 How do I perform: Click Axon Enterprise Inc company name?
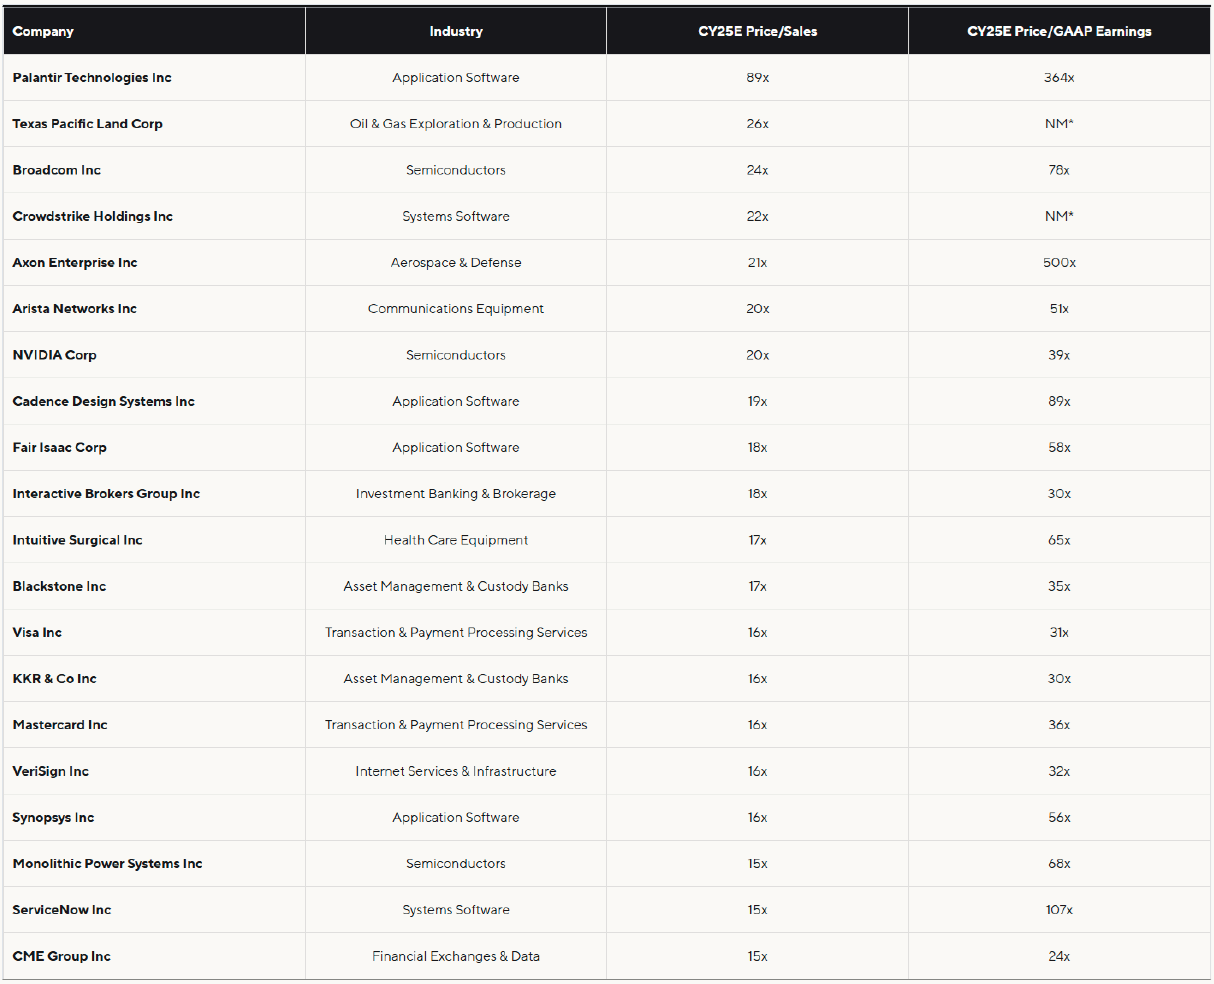coord(75,263)
